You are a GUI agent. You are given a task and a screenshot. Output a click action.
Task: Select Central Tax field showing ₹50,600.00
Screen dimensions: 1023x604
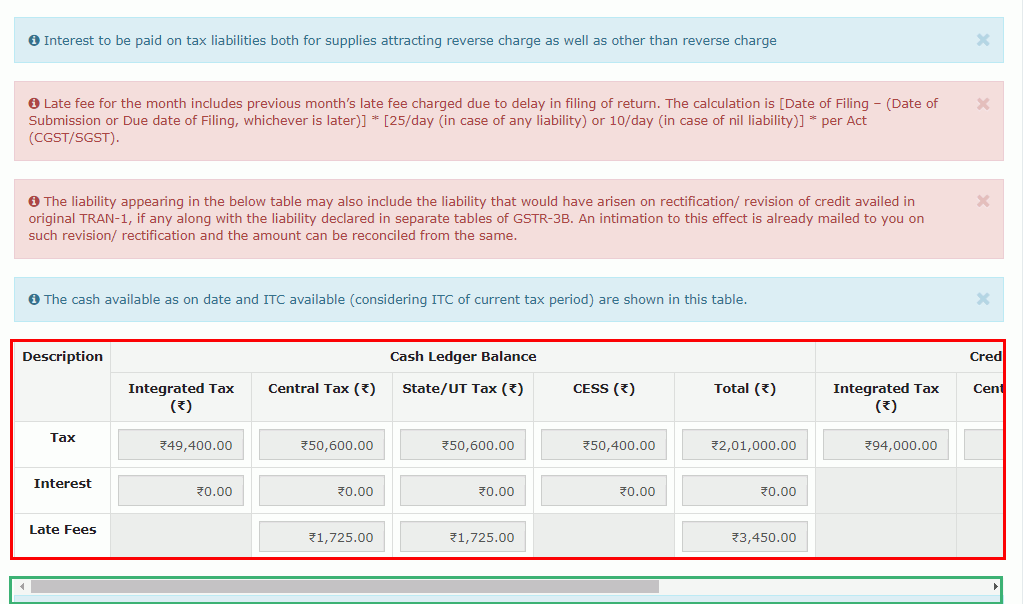point(322,445)
